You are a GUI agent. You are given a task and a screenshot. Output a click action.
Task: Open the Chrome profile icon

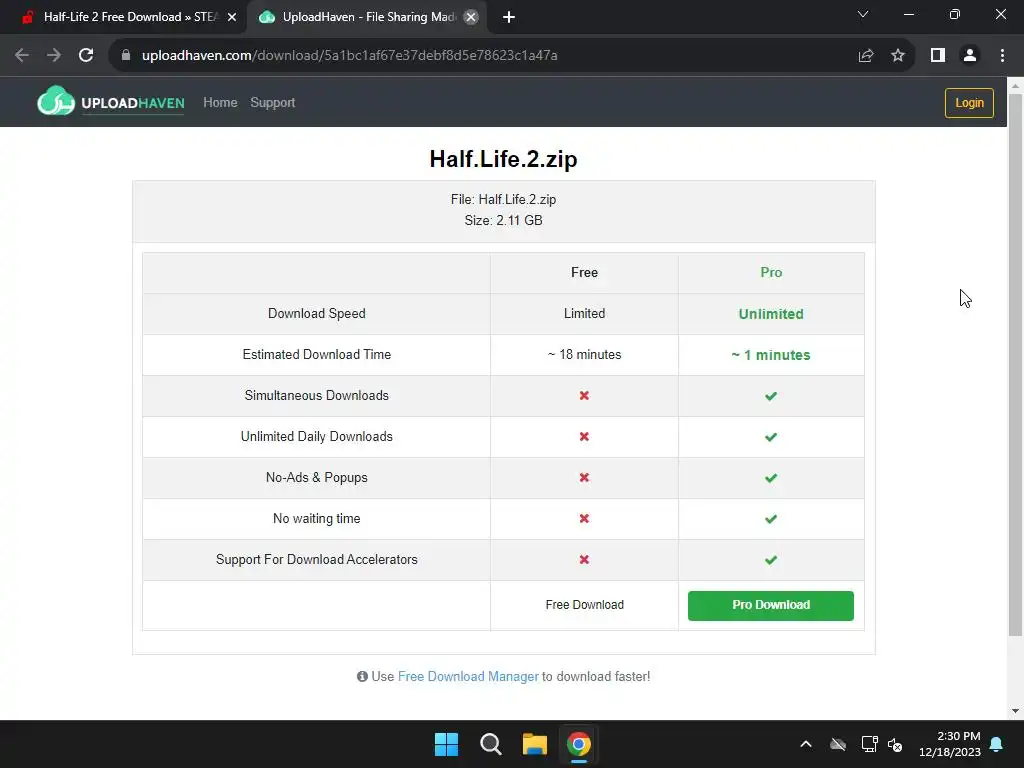(970, 56)
